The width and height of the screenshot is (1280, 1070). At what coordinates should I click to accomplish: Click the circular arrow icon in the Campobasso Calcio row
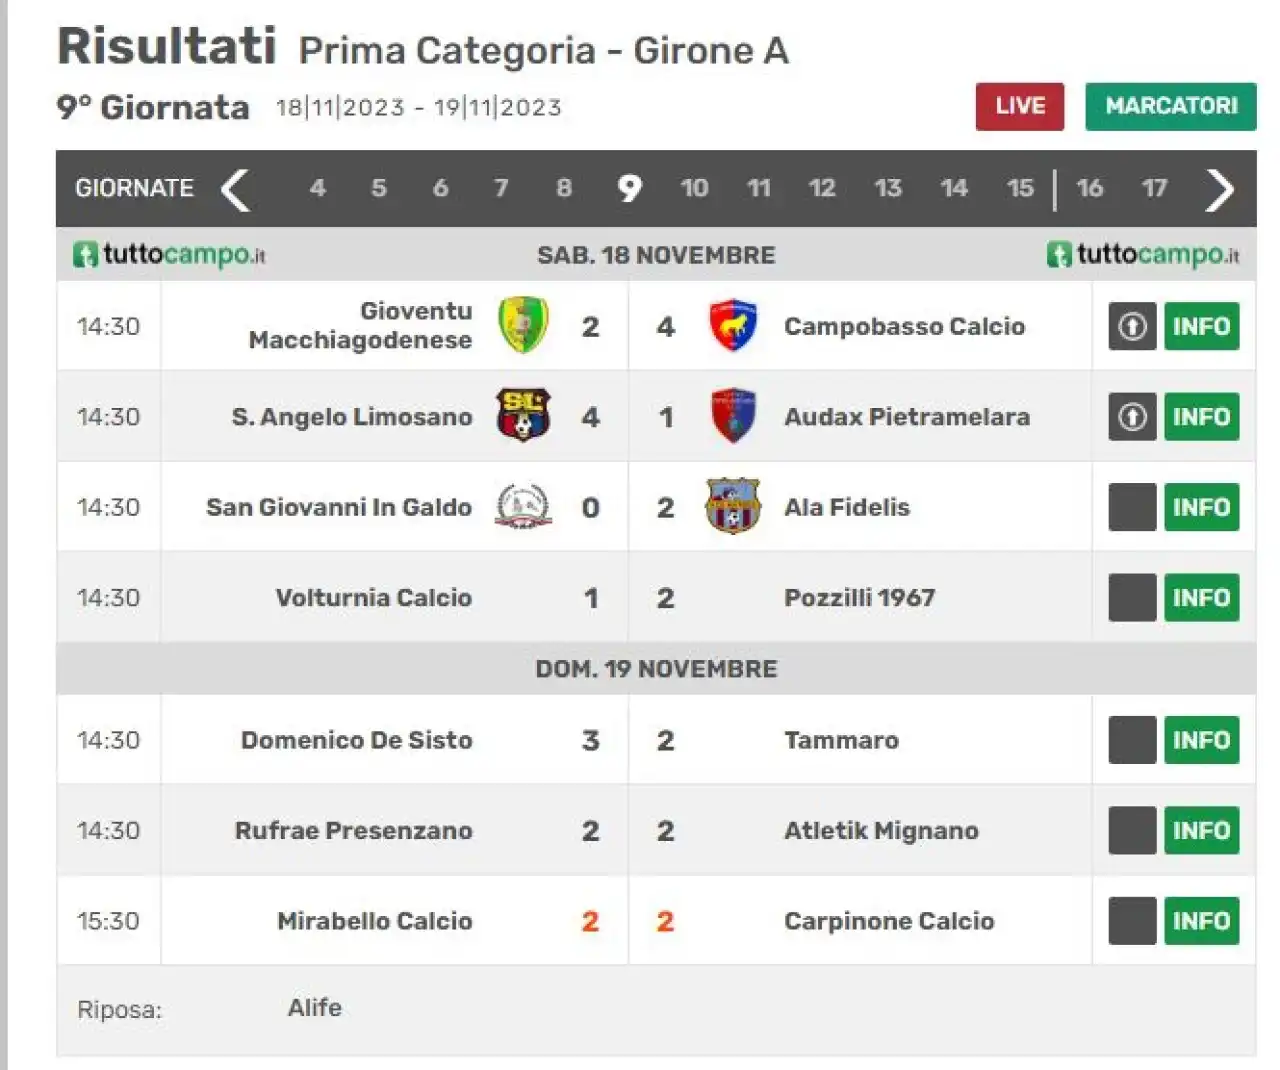coord(1132,326)
